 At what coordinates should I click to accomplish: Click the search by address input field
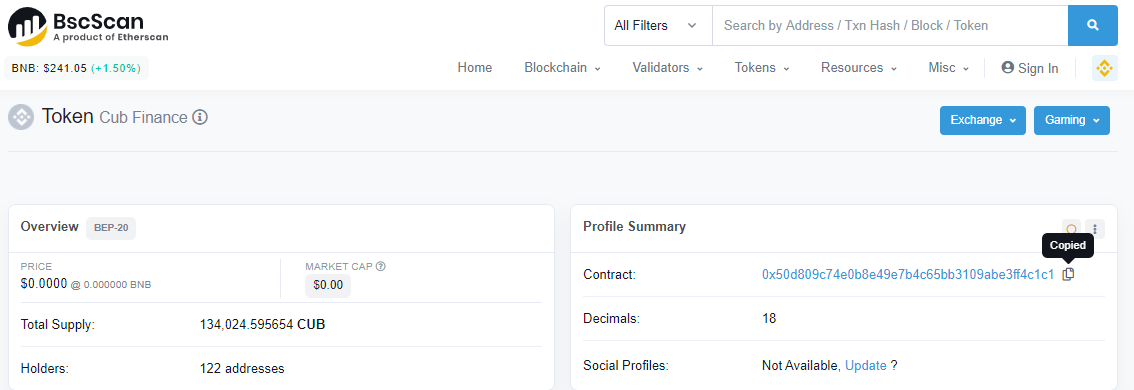click(890, 25)
